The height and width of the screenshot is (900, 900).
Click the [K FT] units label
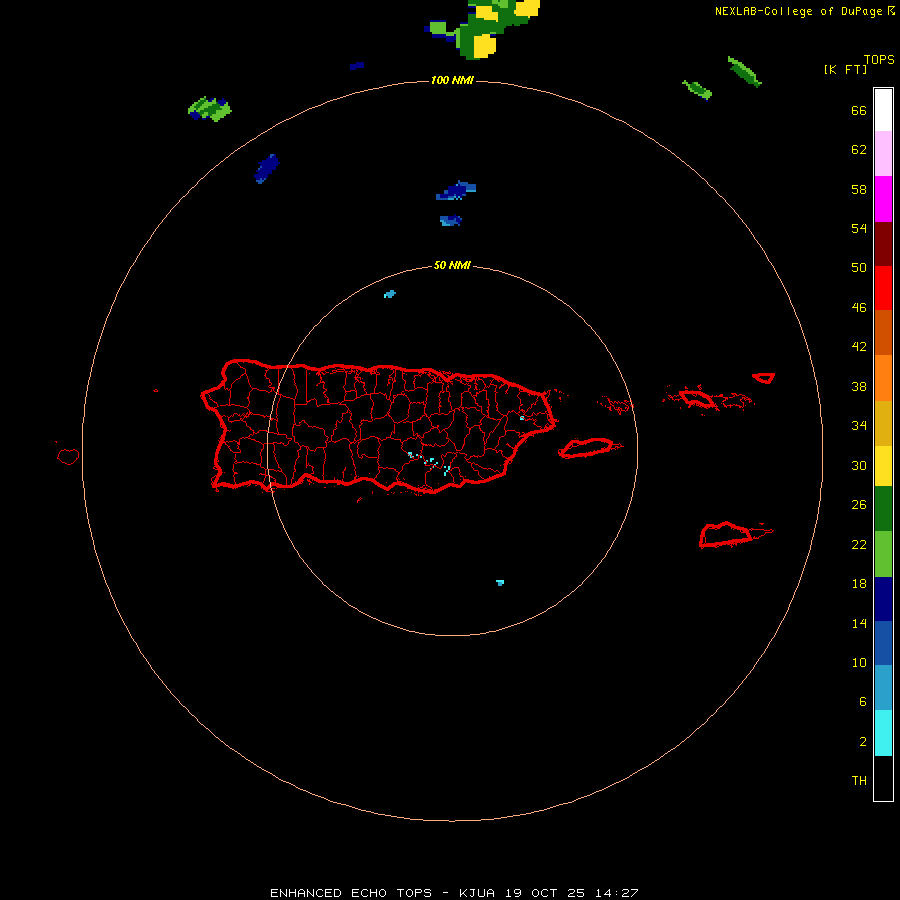(845, 69)
